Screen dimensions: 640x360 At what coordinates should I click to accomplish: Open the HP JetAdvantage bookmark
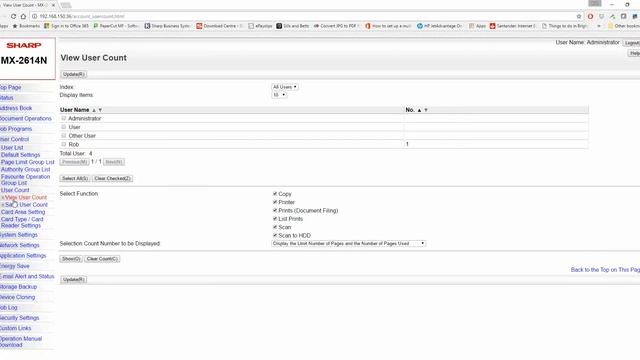point(440,26)
